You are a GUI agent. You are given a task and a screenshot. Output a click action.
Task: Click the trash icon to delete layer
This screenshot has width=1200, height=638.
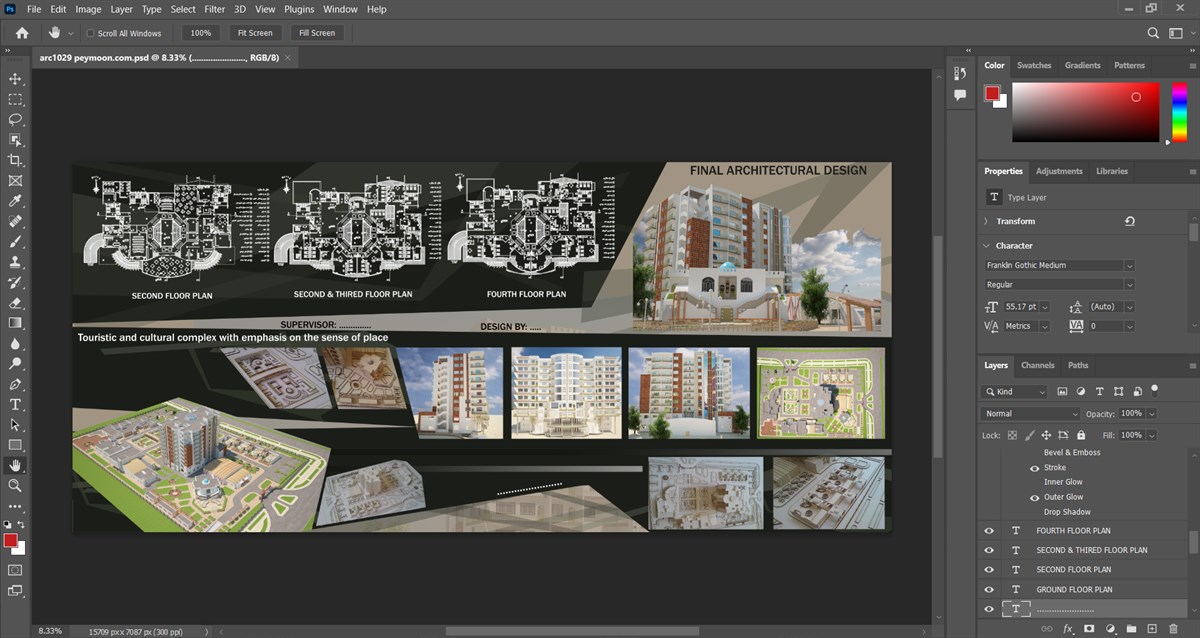1173,628
